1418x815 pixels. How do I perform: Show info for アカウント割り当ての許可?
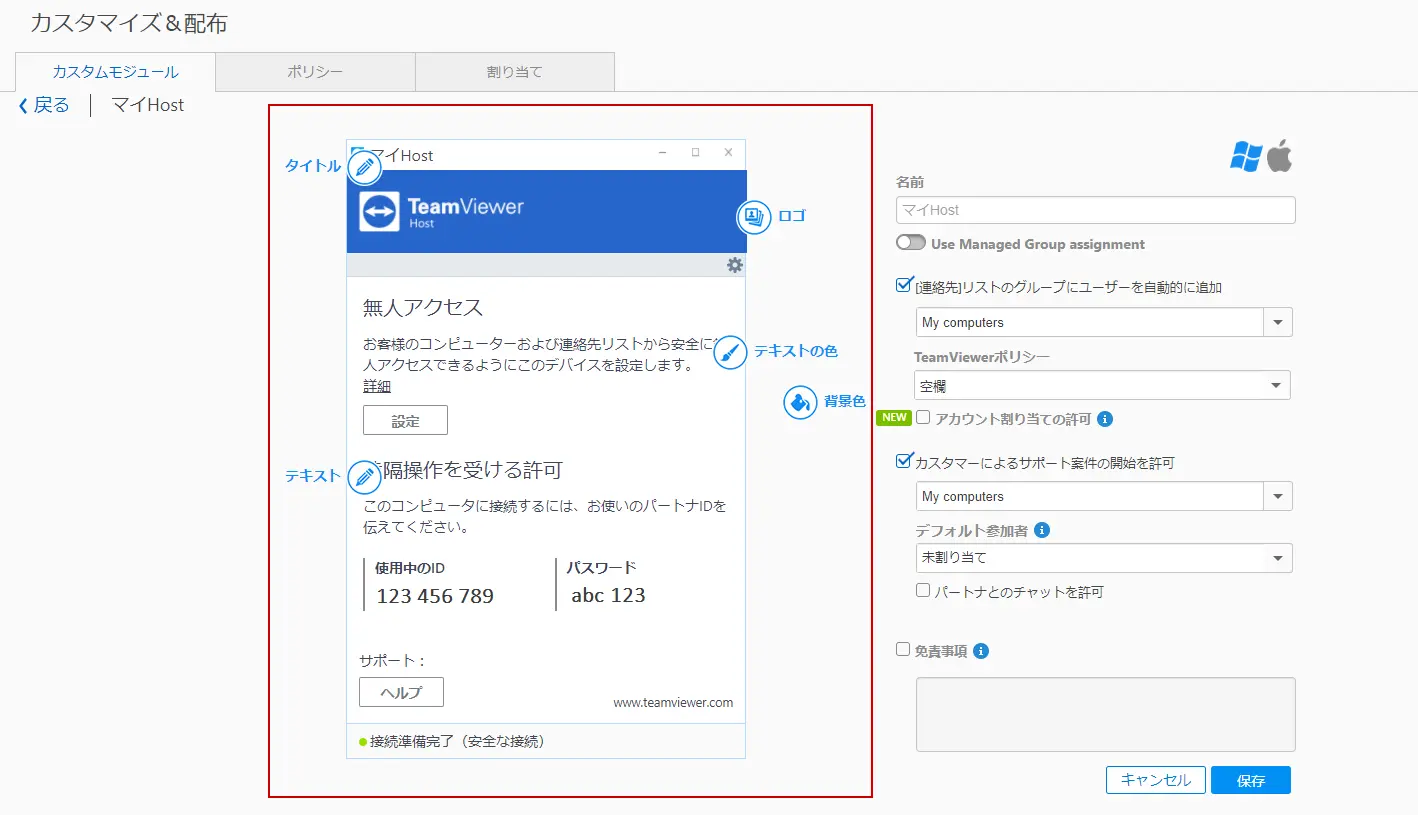1105,419
